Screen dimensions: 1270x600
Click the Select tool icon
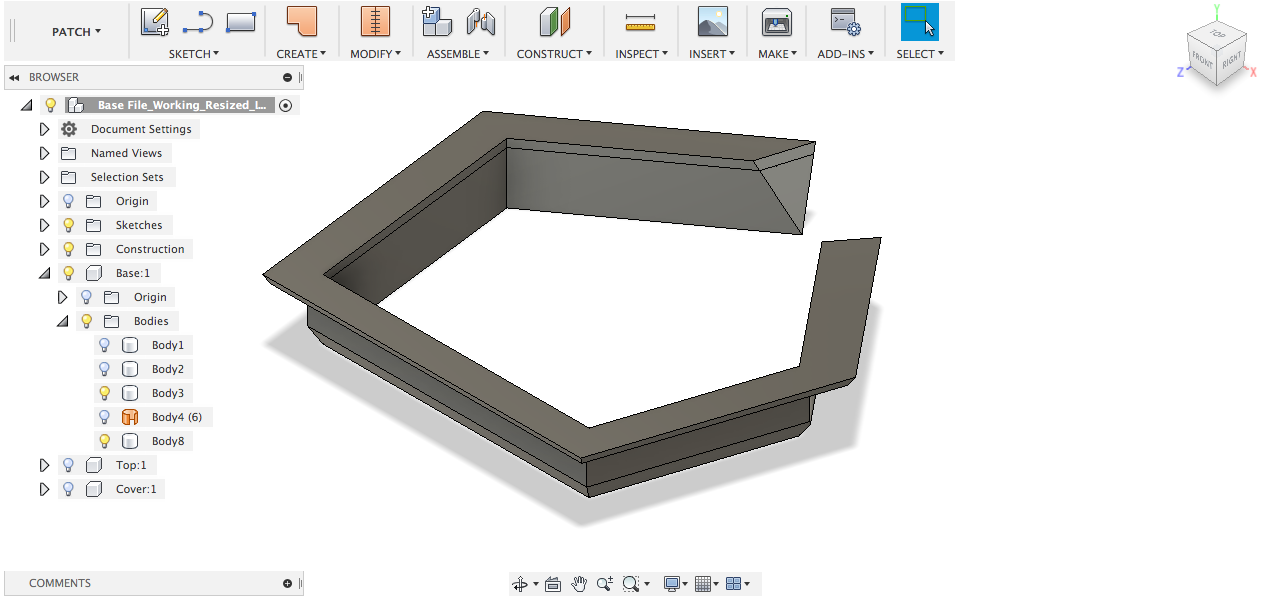[920, 21]
